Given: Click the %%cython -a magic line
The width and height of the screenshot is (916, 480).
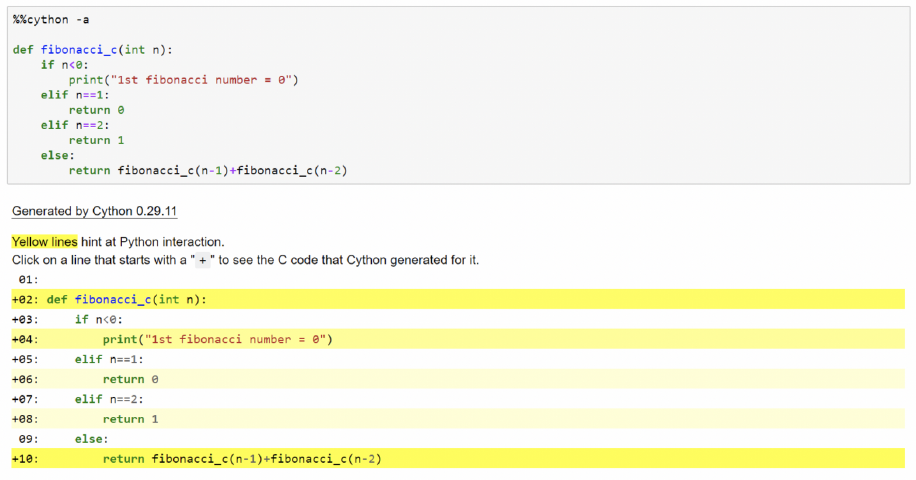Looking at the screenshot, I should coord(51,19).
